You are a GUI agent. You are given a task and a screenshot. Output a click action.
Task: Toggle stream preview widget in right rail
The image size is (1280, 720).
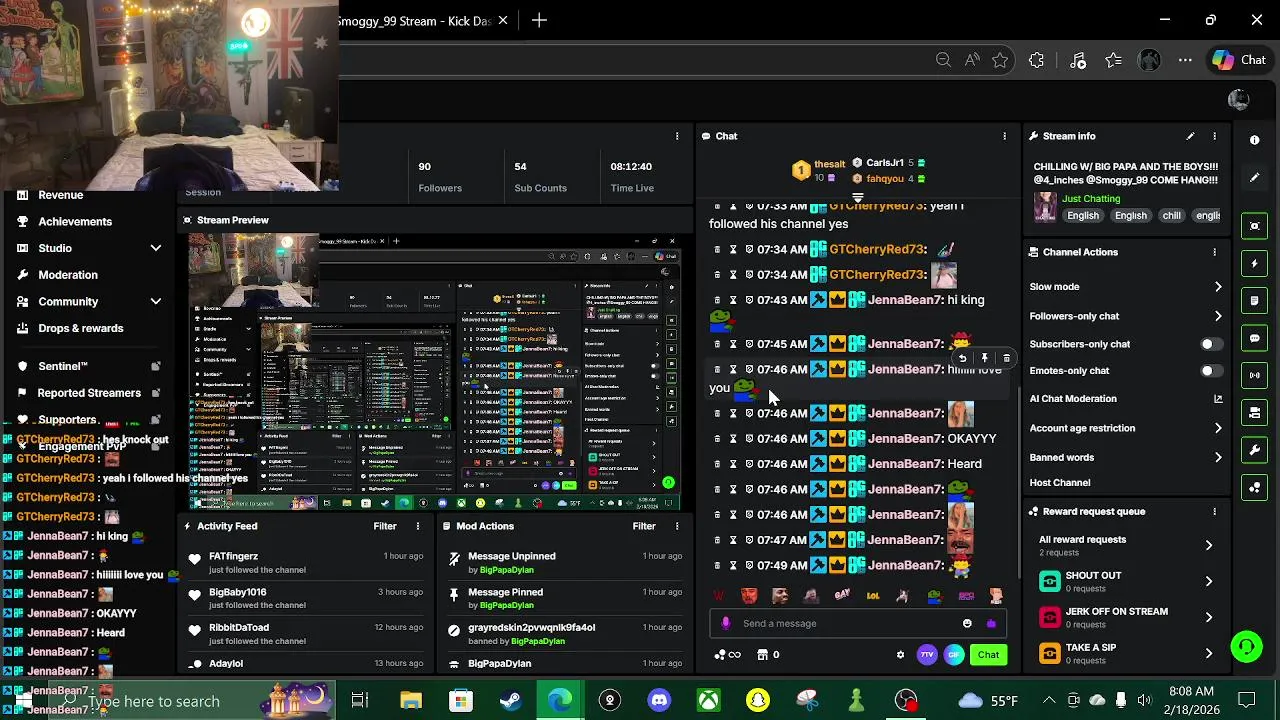pos(1255,226)
